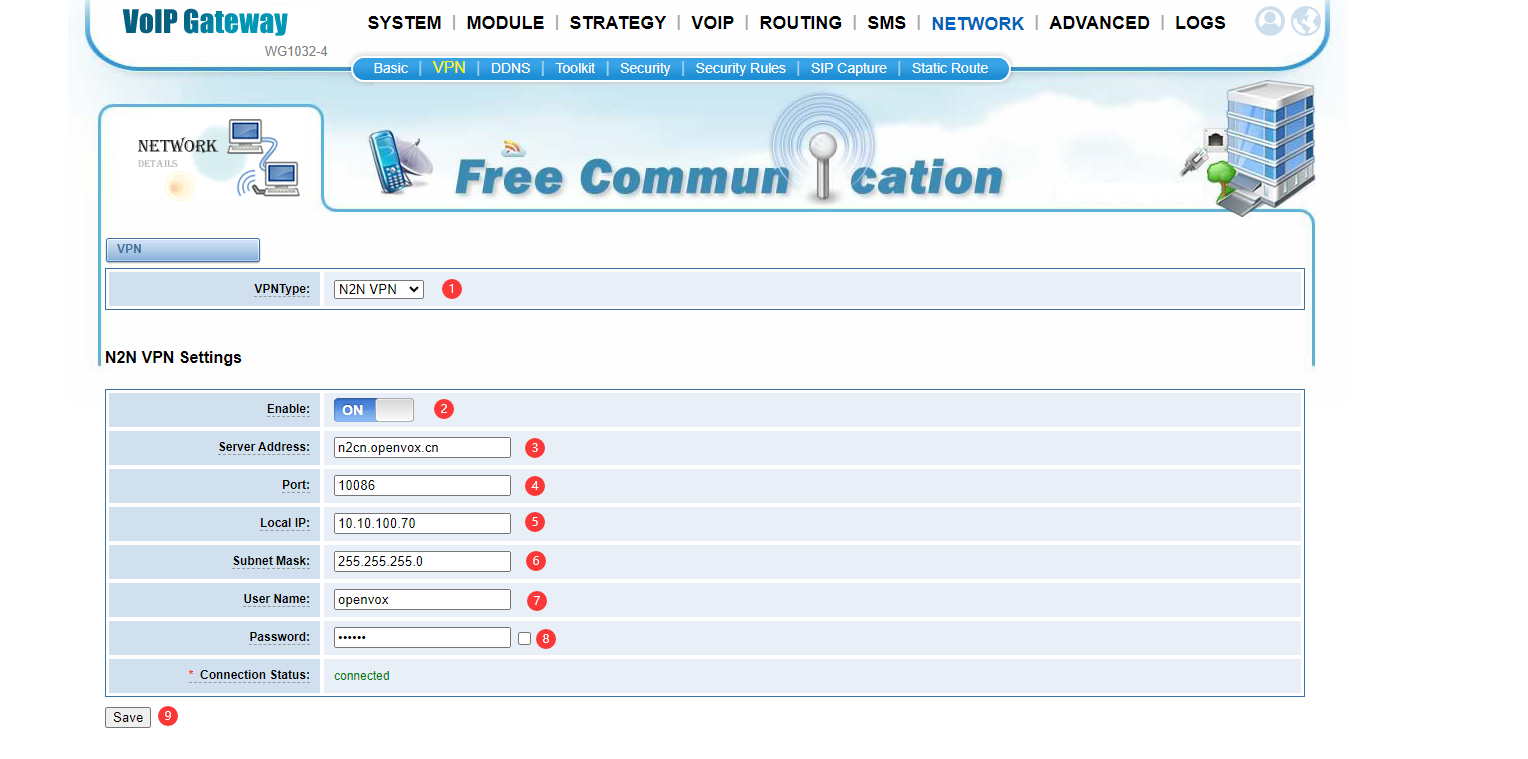1528x759 pixels.
Task: Open the MODULE menu
Action: coord(505,22)
